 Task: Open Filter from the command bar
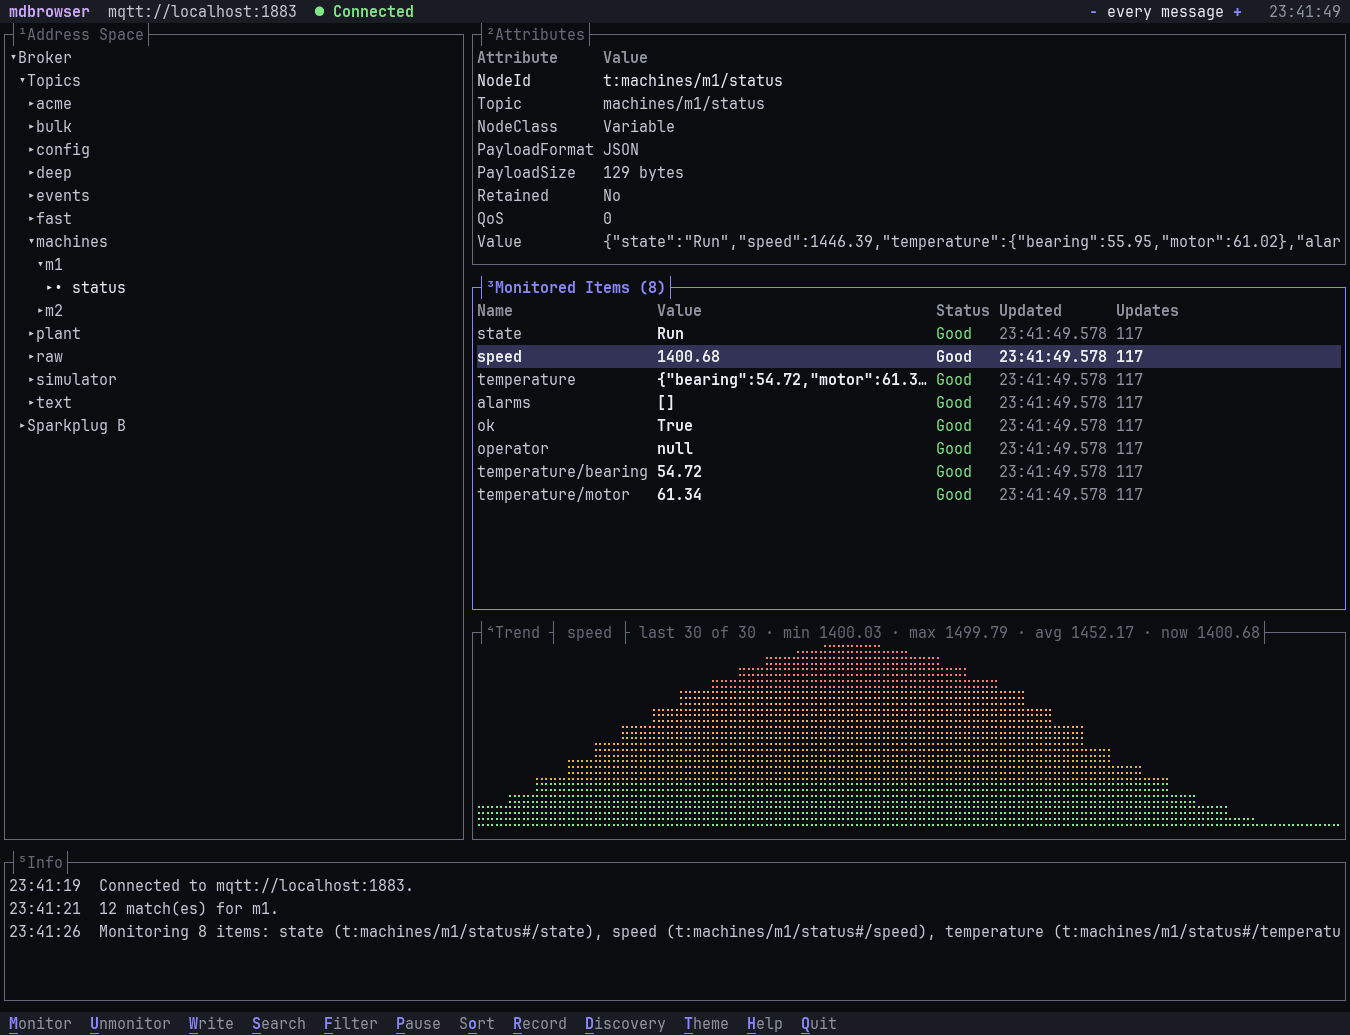click(x=351, y=1024)
